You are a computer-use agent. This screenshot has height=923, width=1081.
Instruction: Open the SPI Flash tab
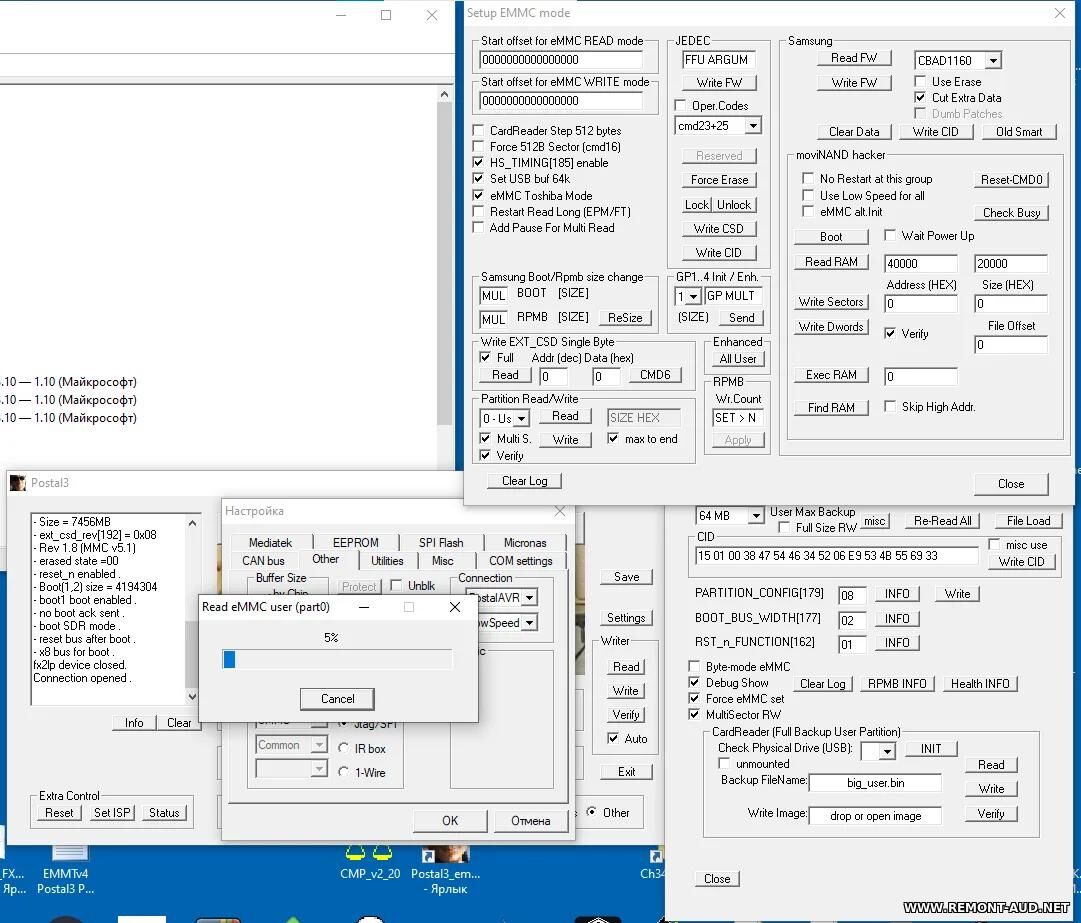coord(441,542)
